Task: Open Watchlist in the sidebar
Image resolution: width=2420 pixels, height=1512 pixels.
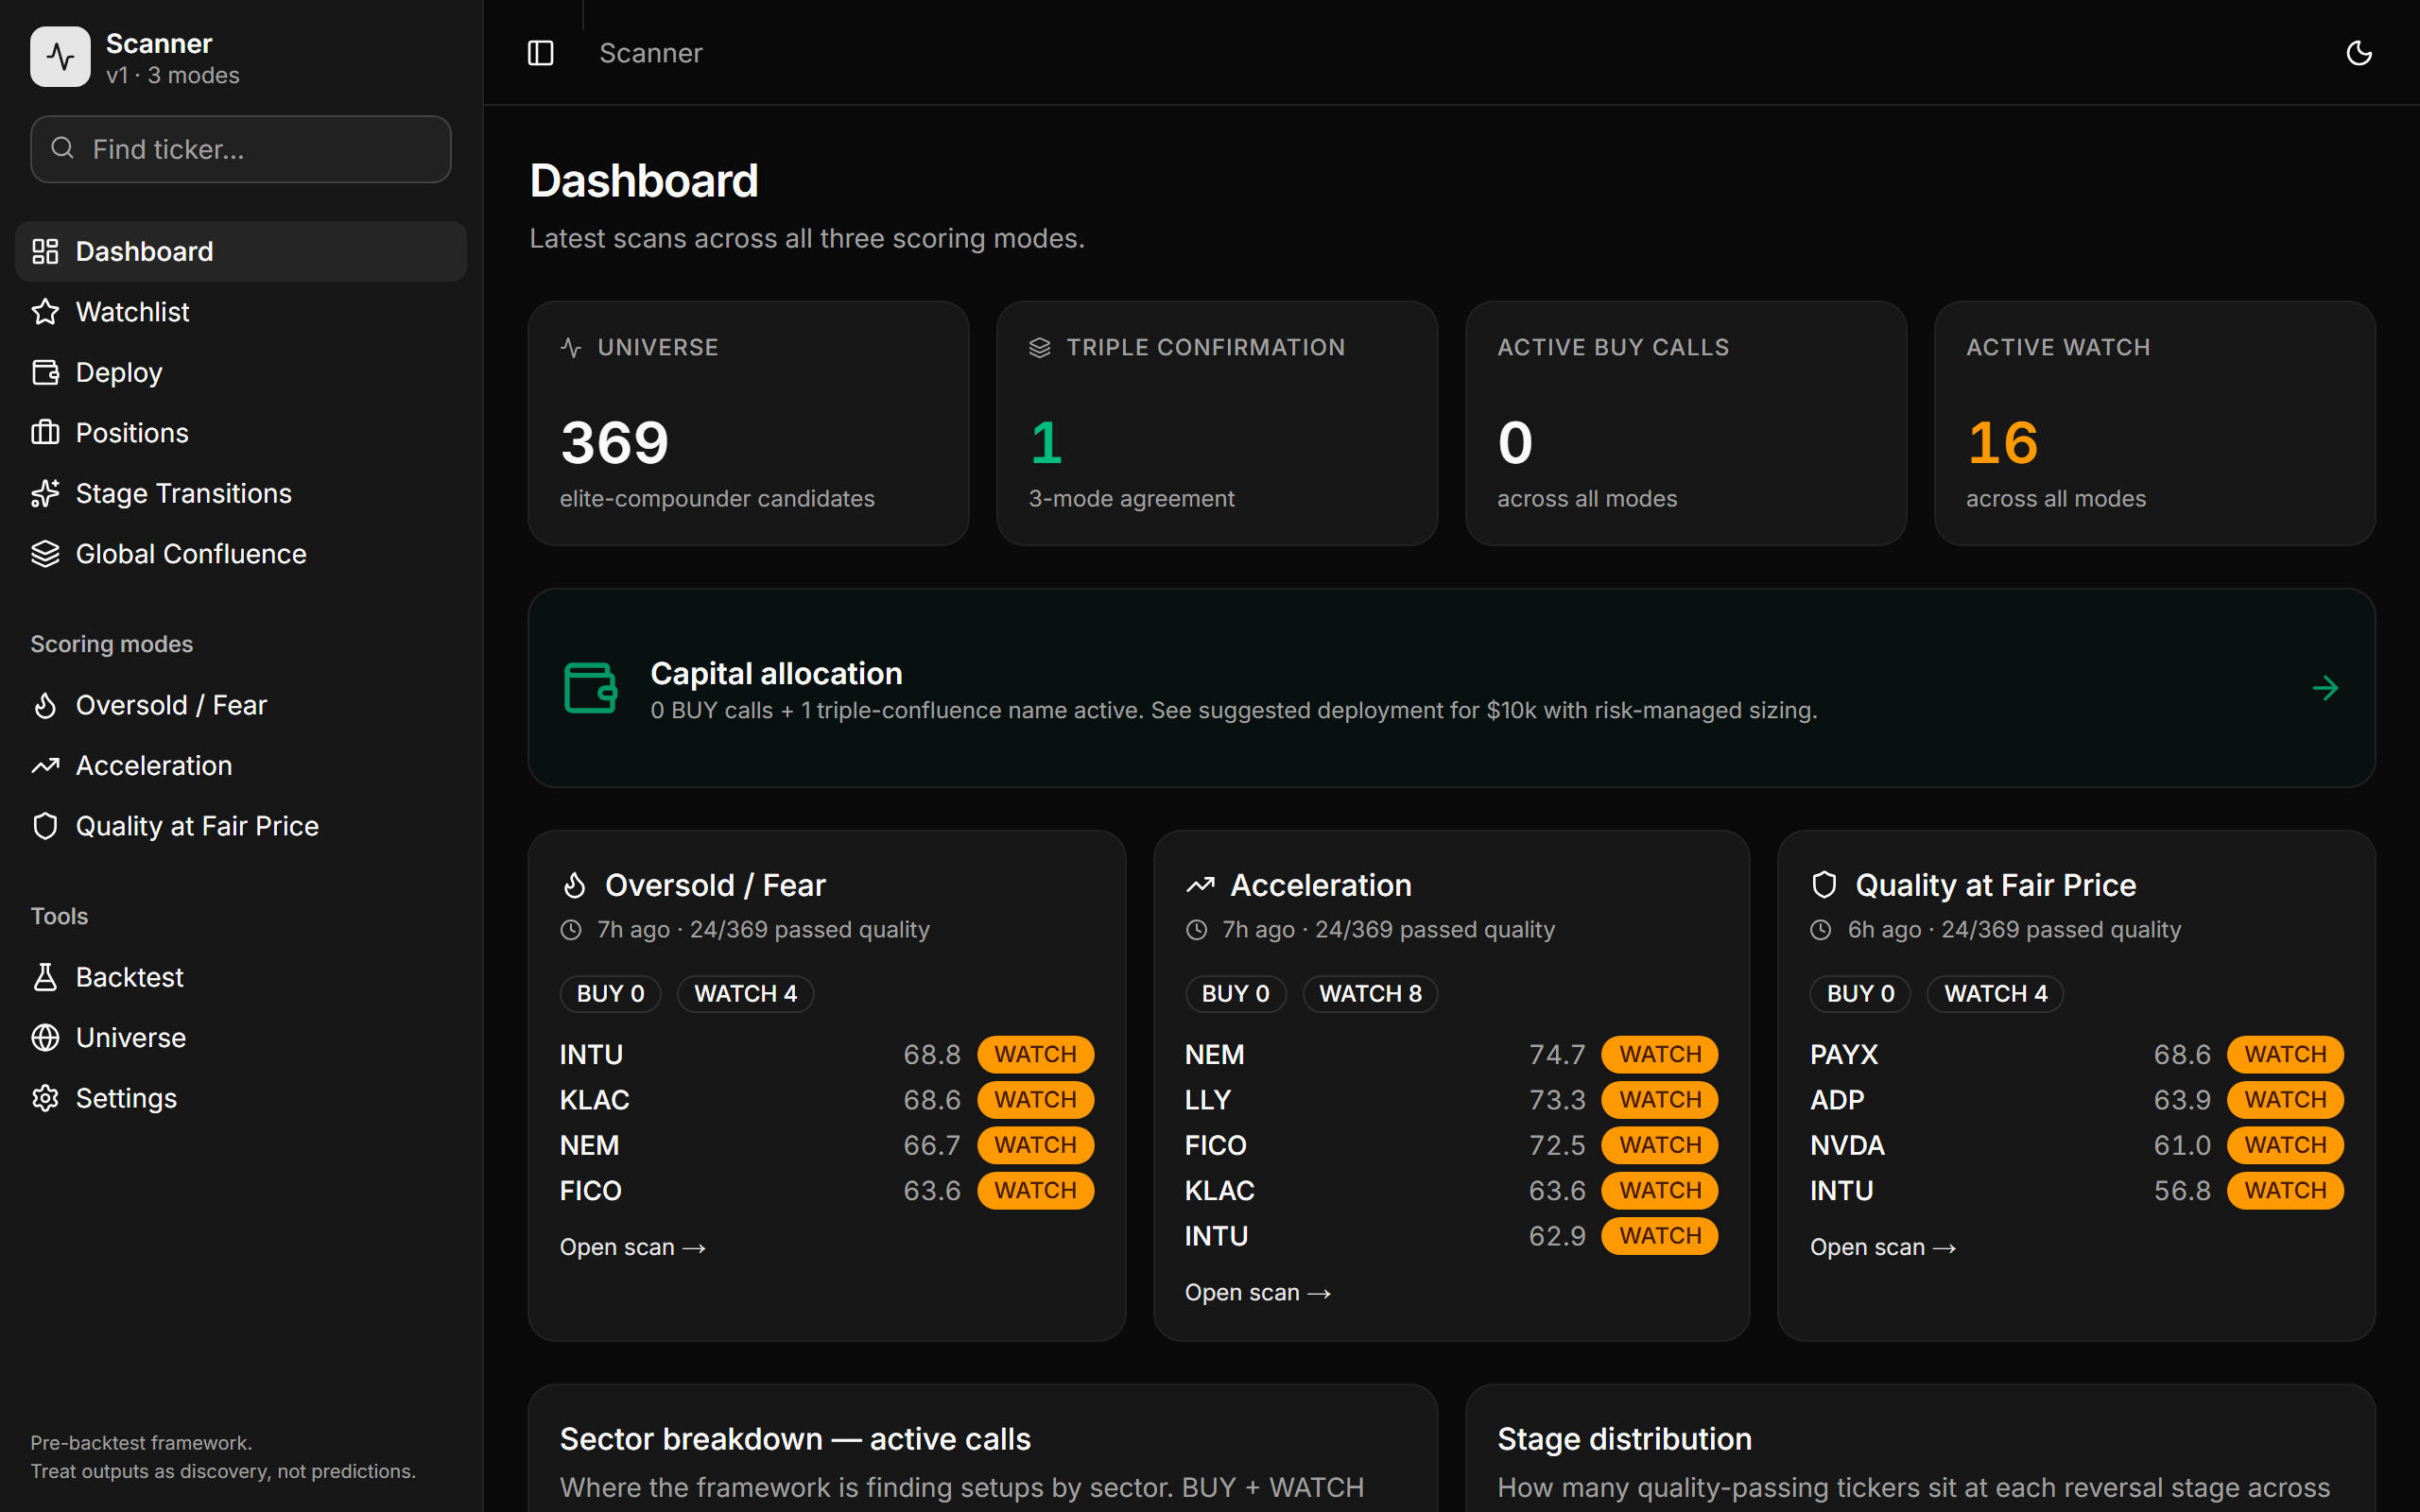Action: pos(240,312)
